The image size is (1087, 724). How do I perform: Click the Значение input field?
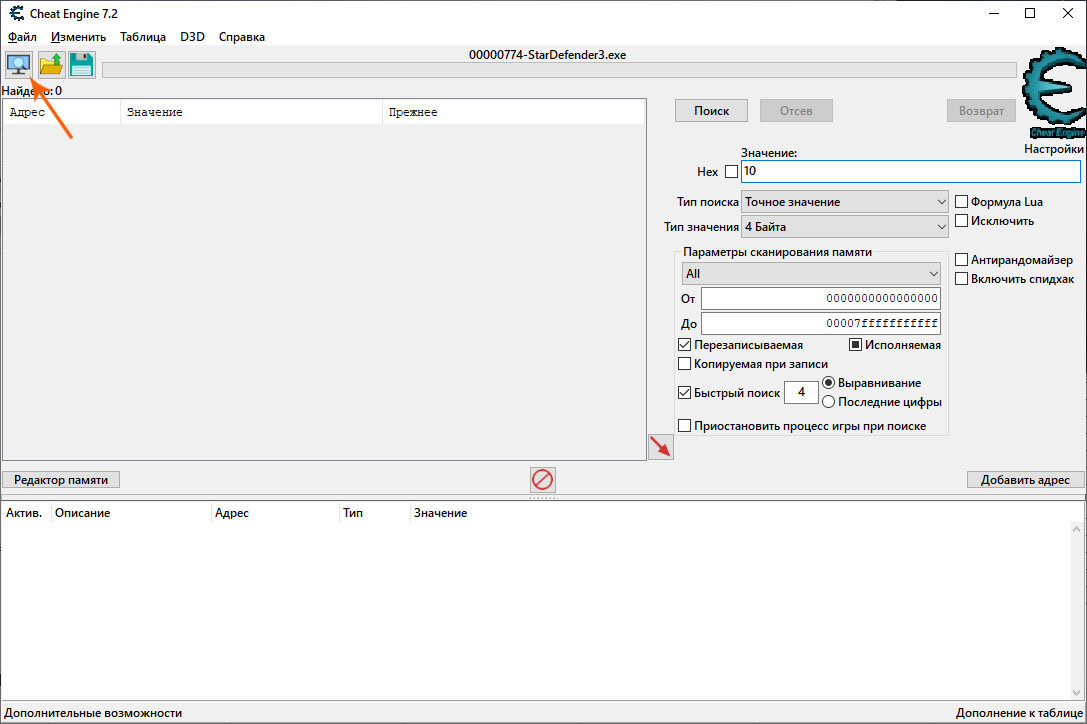tap(910, 171)
